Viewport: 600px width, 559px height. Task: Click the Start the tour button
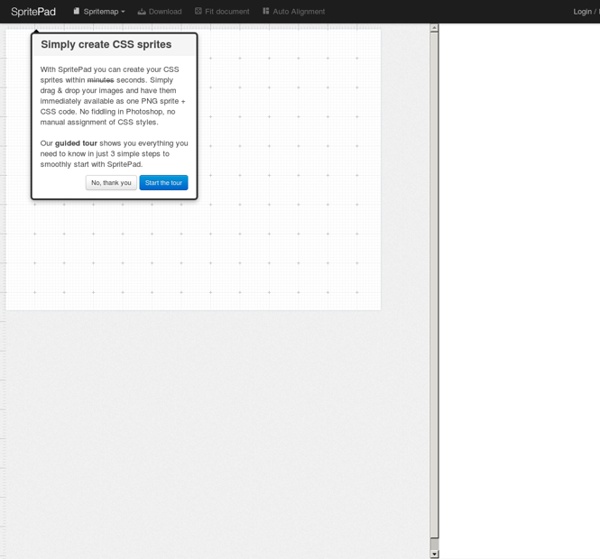(164, 183)
